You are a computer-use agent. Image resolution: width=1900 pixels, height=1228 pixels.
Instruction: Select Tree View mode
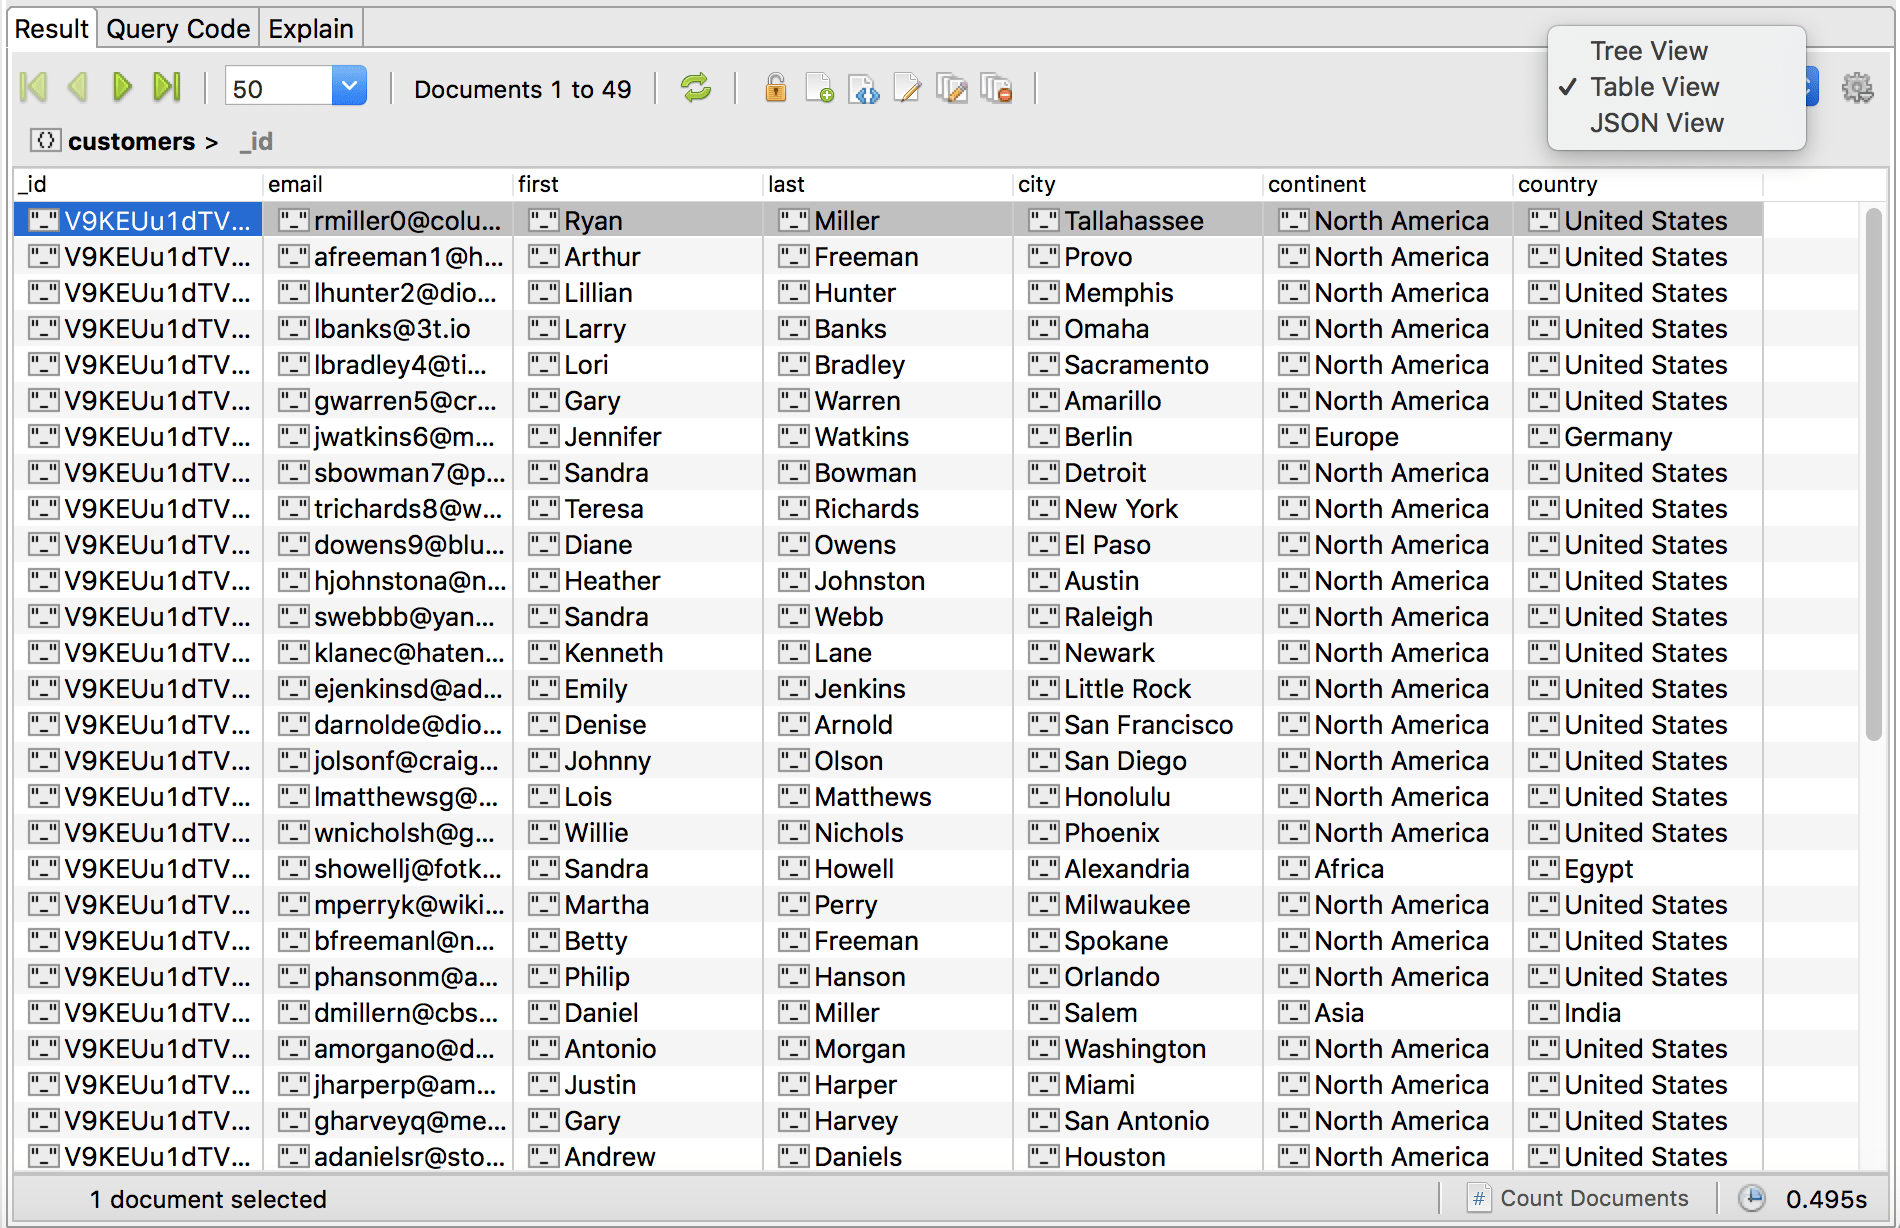click(1648, 50)
